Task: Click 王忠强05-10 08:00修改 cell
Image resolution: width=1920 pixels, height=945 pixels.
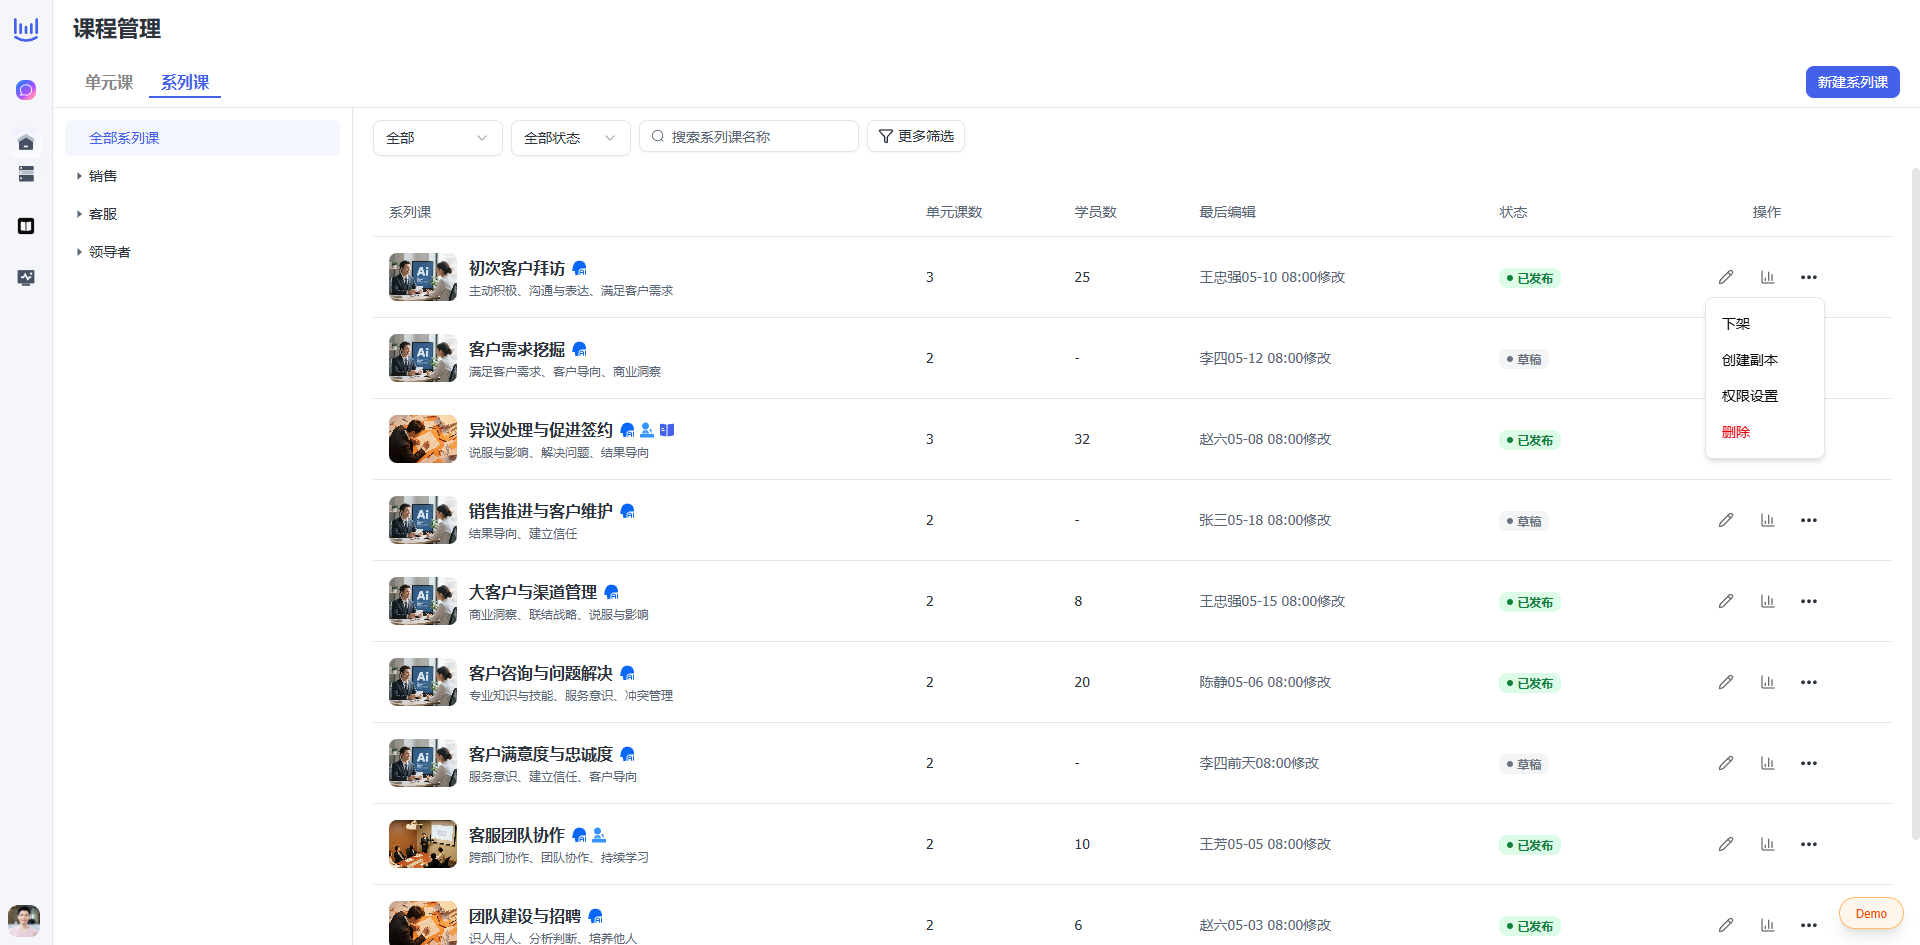Action: (1272, 277)
